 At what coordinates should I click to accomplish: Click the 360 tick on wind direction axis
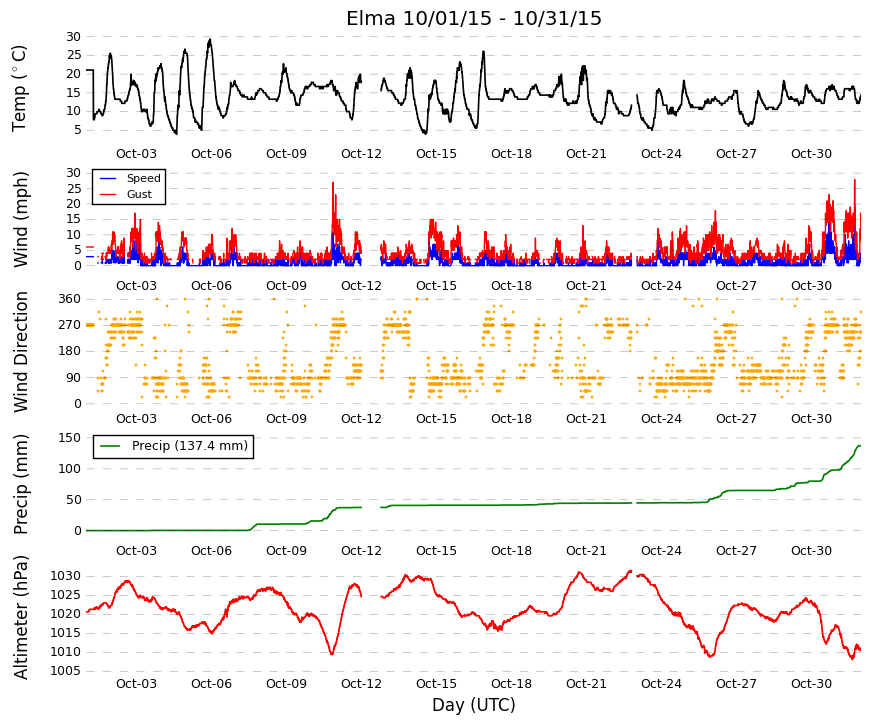point(69,299)
